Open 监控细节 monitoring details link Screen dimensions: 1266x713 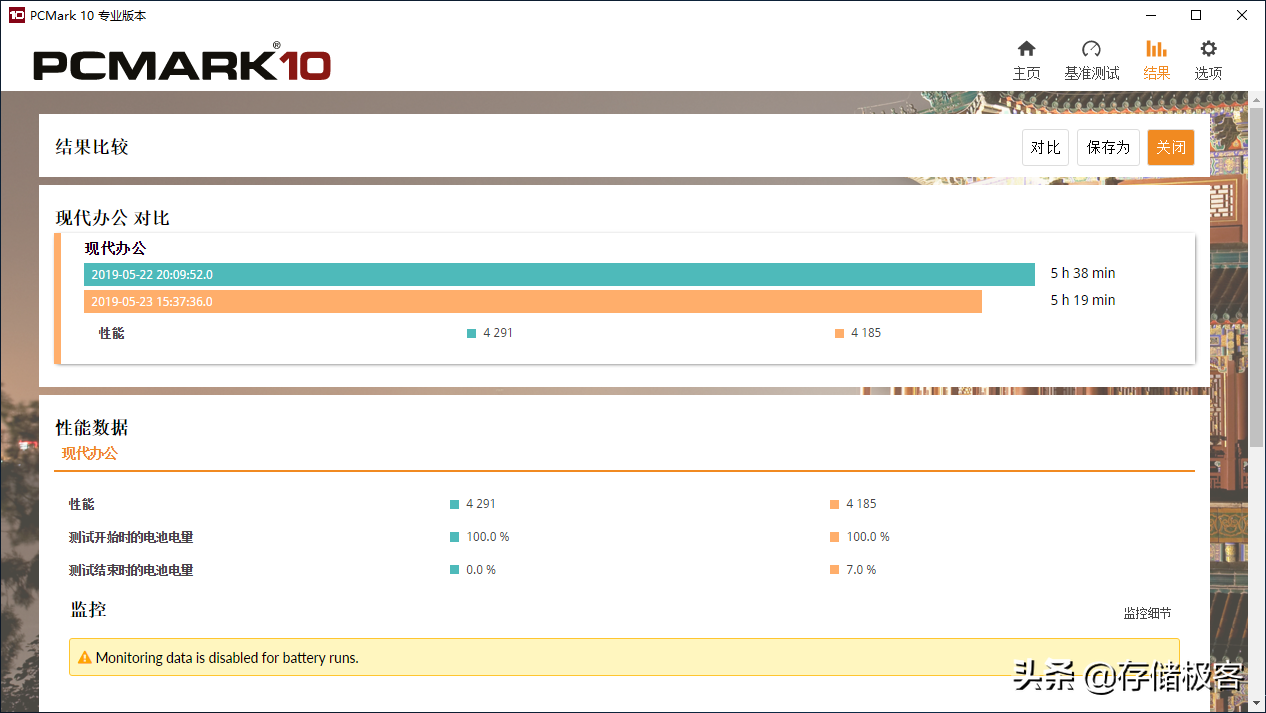pyautogui.click(x=1147, y=613)
